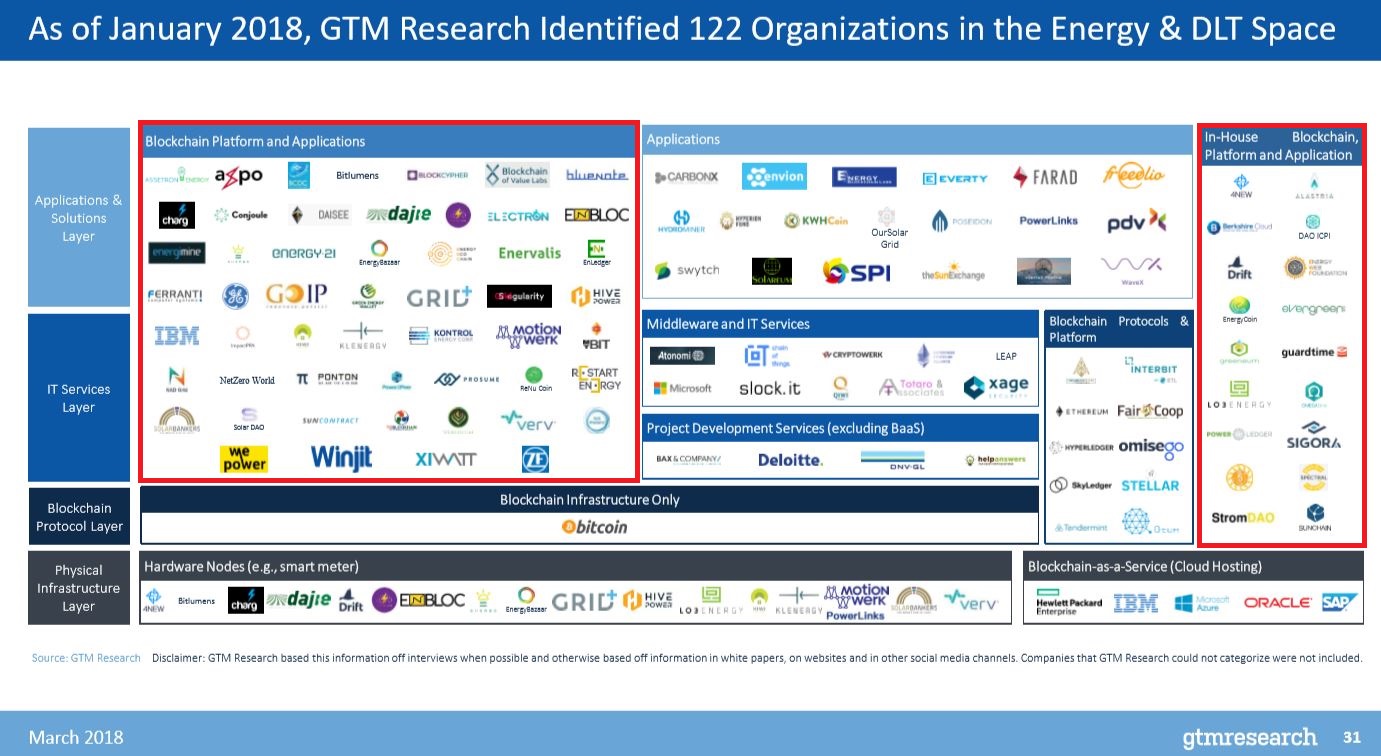Click the slock.it logo

(770, 388)
